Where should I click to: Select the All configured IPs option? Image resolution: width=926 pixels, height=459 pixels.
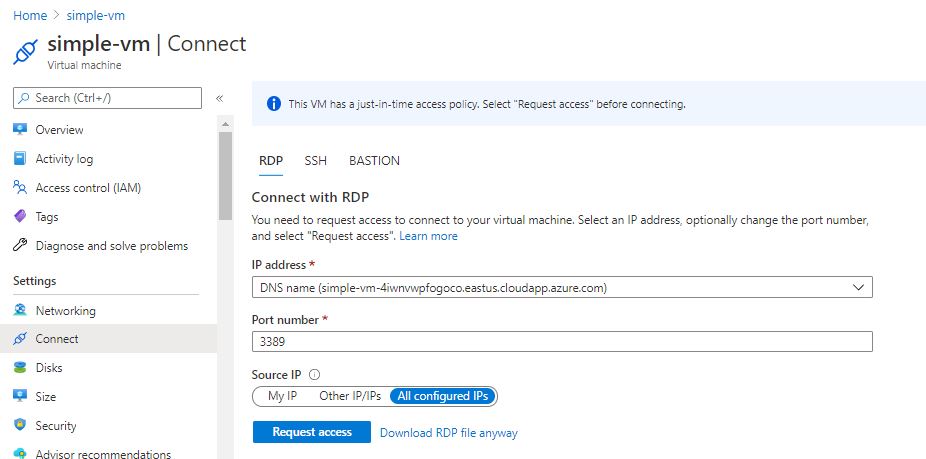pyautogui.click(x=443, y=396)
